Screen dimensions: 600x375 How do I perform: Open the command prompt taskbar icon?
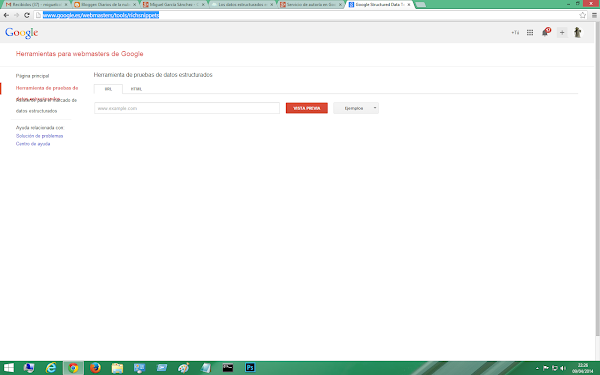pos(228,368)
